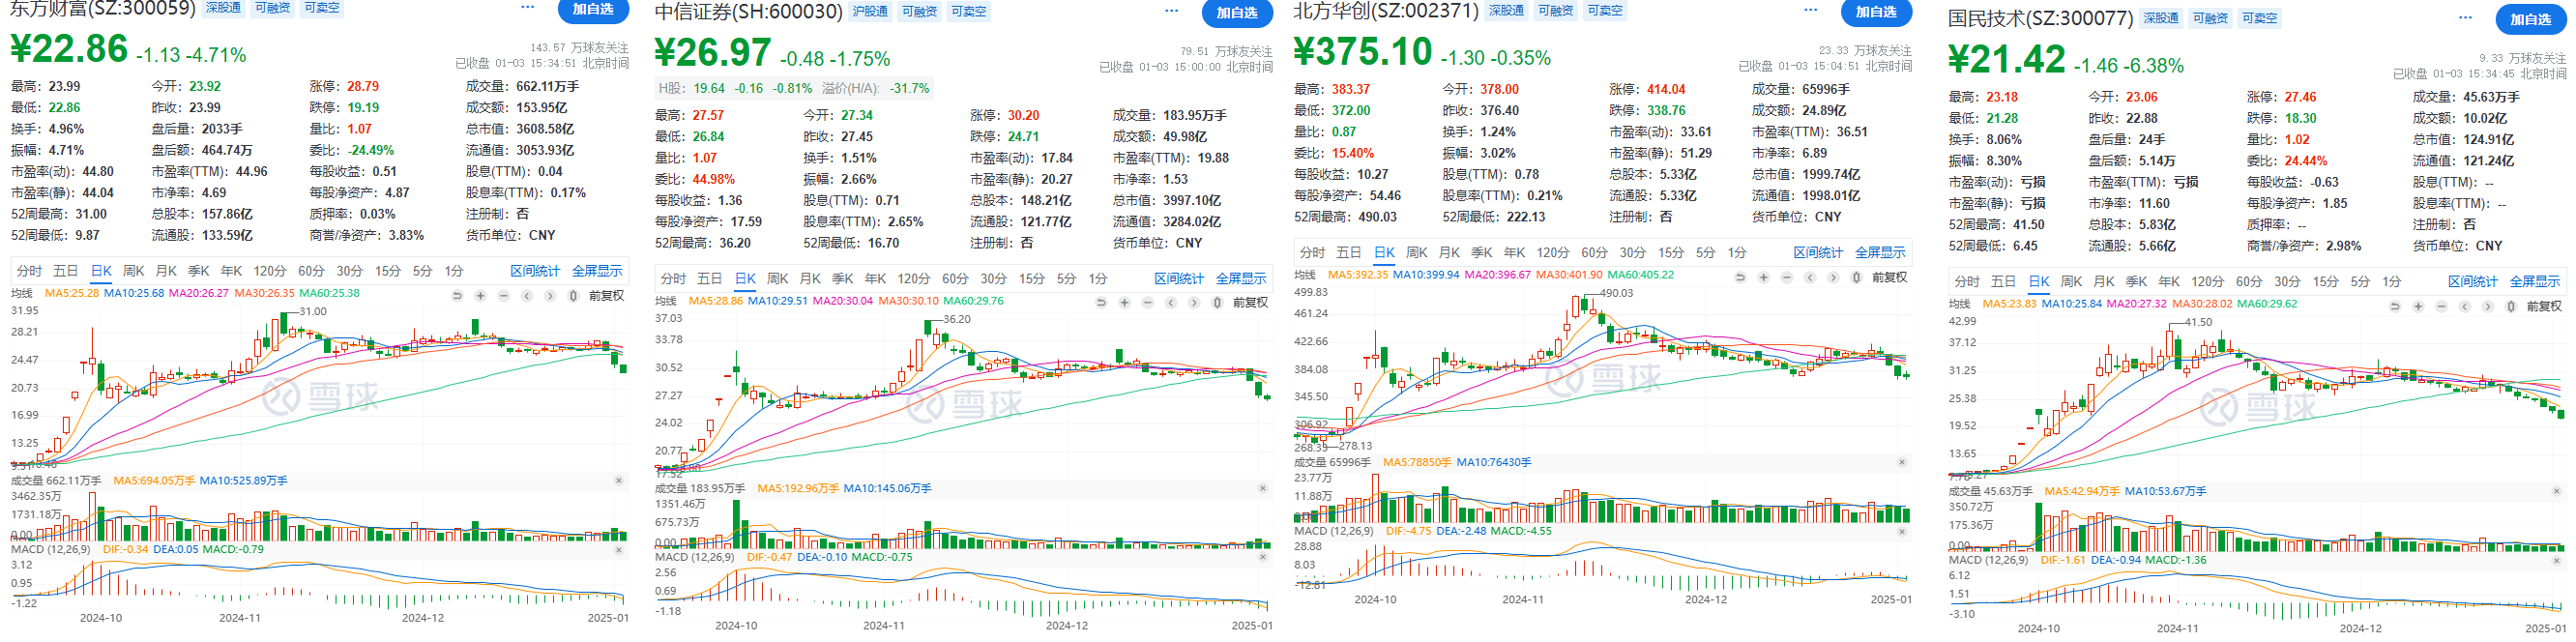Viewport: 2576px width, 642px height.
Task: Switch 国民技术 chart to 15分 tab
Action: (x=2325, y=281)
